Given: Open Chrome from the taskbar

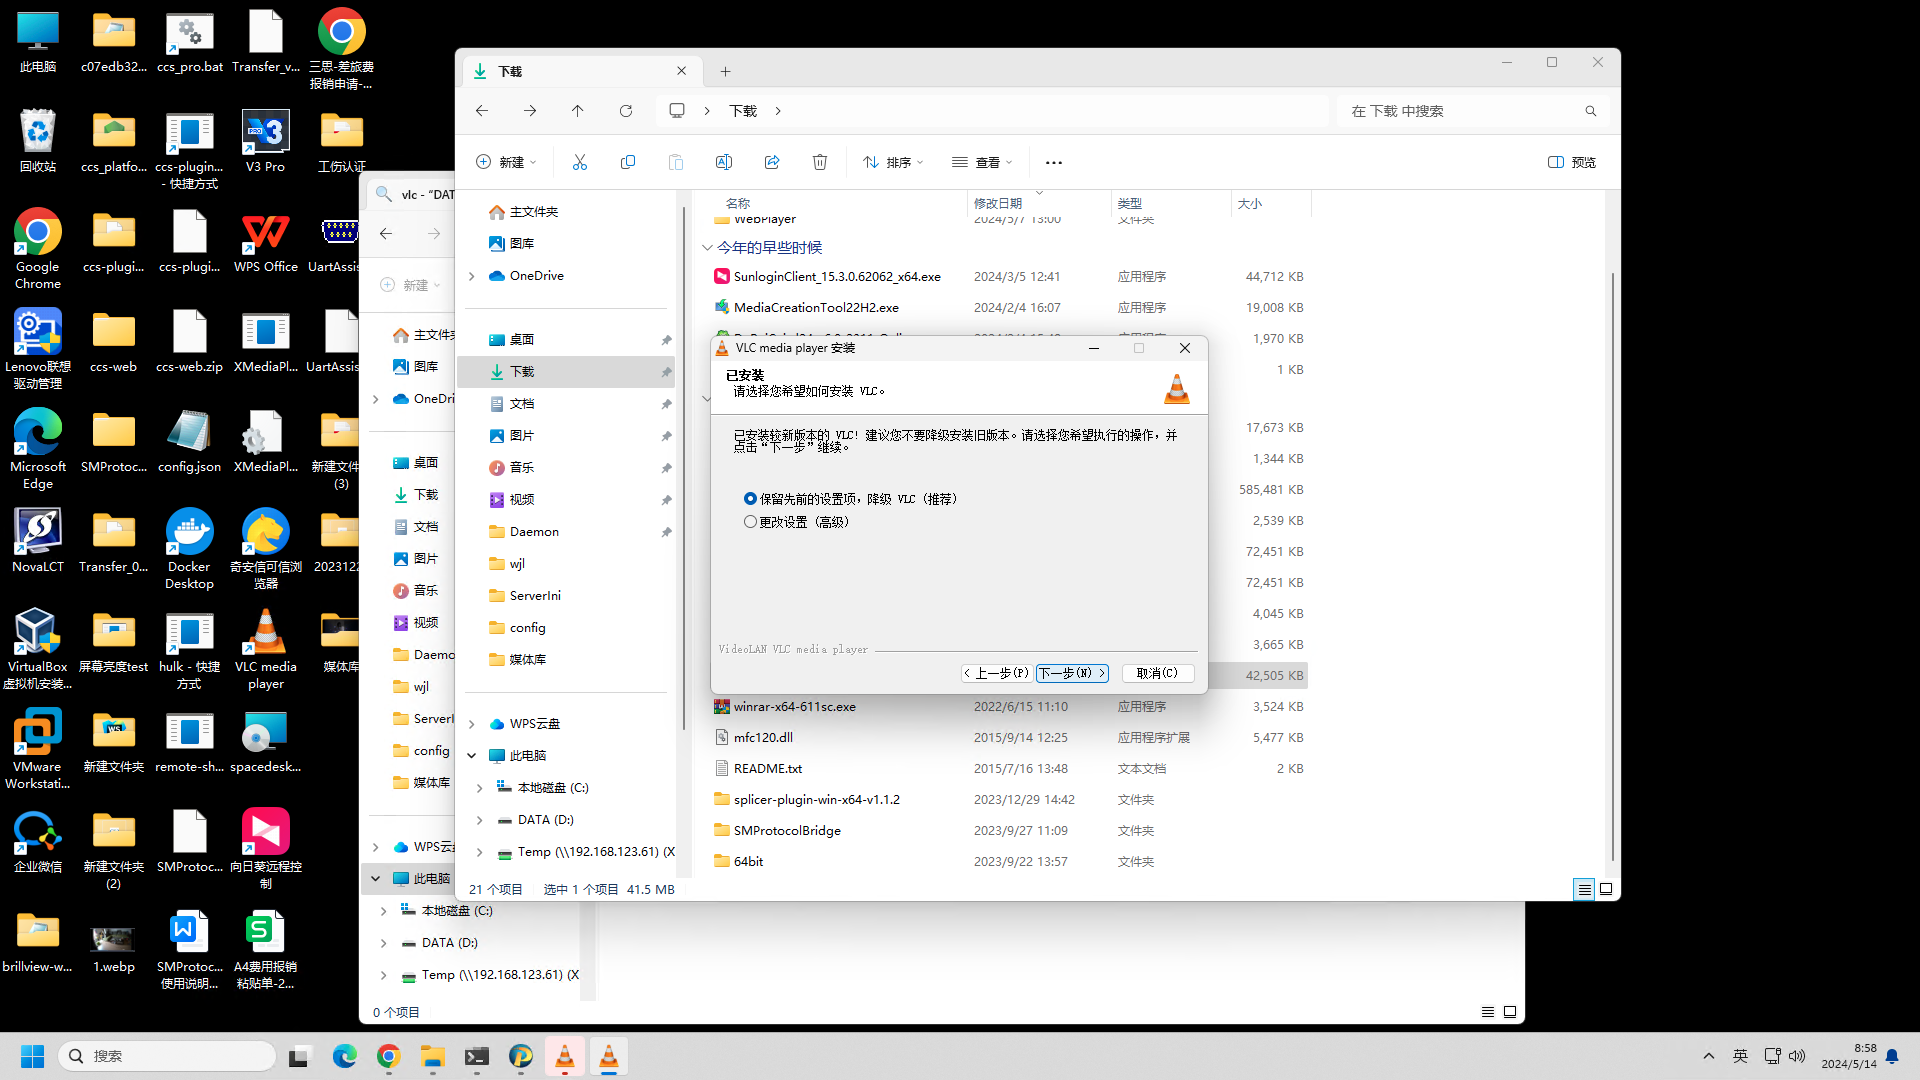Looking at the screenshot, I should tap(389, 1056).
